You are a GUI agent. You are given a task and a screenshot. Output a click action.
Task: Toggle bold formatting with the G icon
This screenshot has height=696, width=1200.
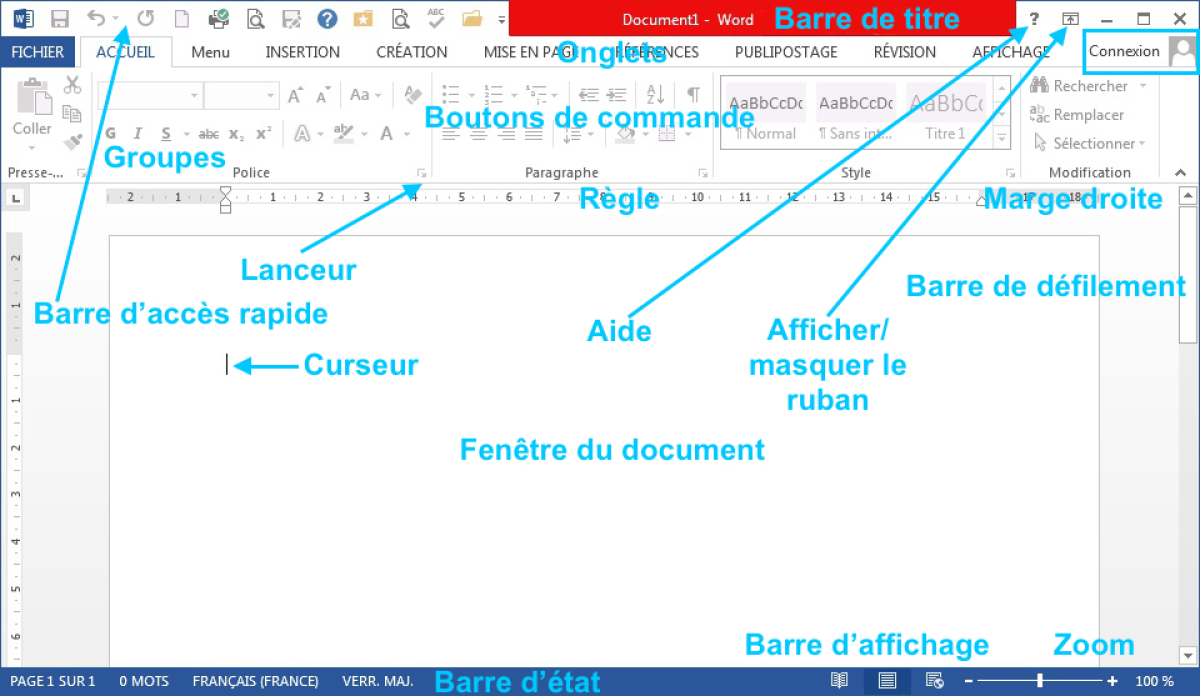[110, 134]
